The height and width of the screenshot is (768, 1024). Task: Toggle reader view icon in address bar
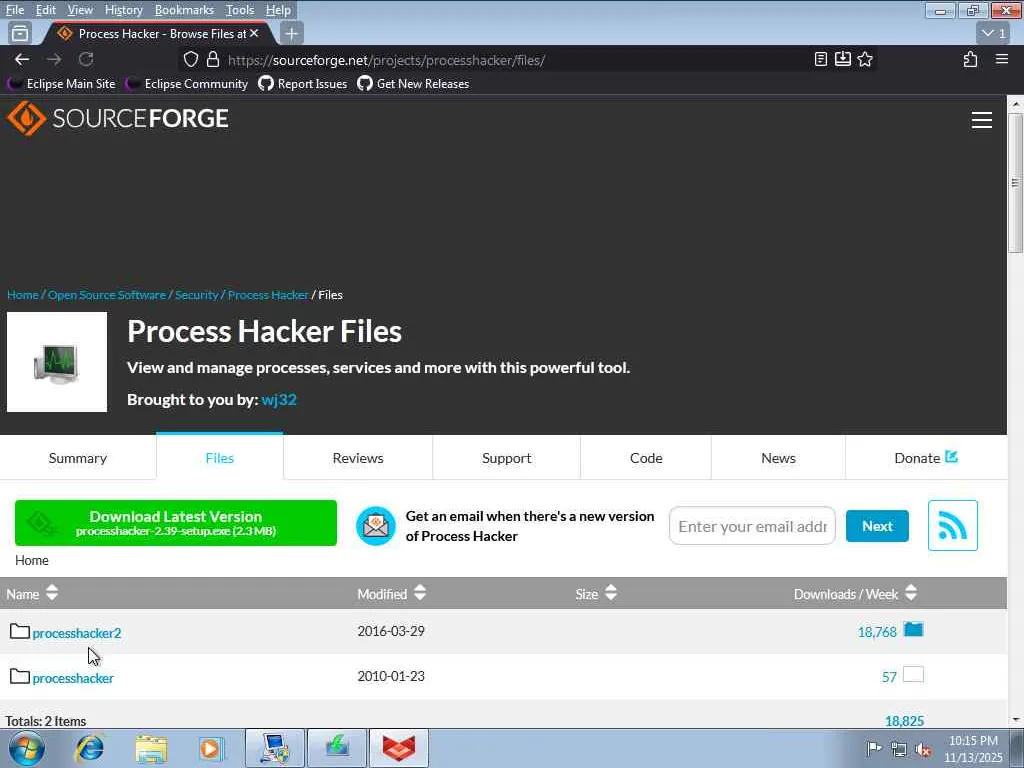(x=821, y=59)
